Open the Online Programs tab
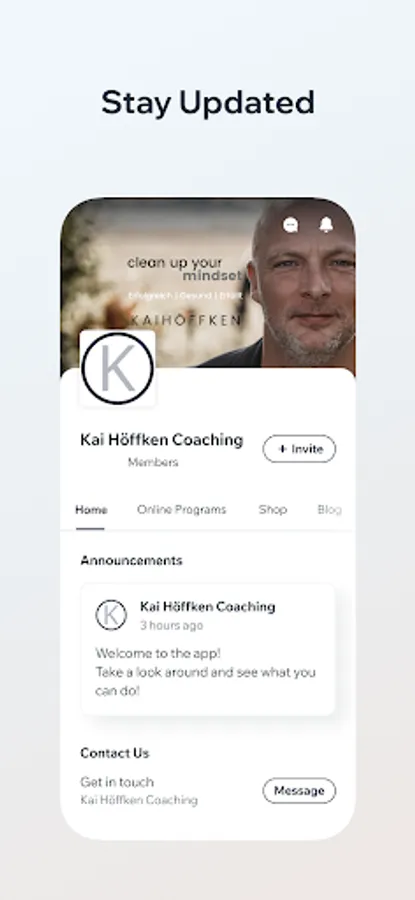The image size is (415, 900). [x=181, y=510]
